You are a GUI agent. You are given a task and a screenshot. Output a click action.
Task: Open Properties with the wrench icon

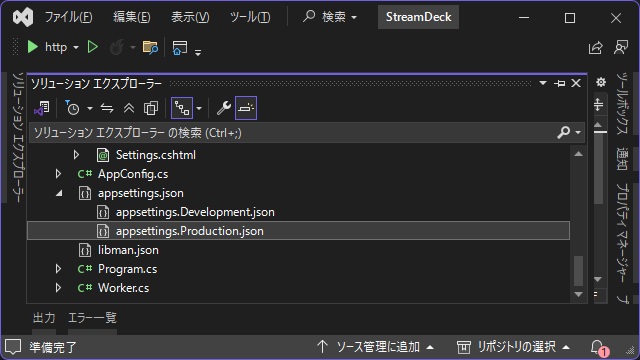(224, 108)
